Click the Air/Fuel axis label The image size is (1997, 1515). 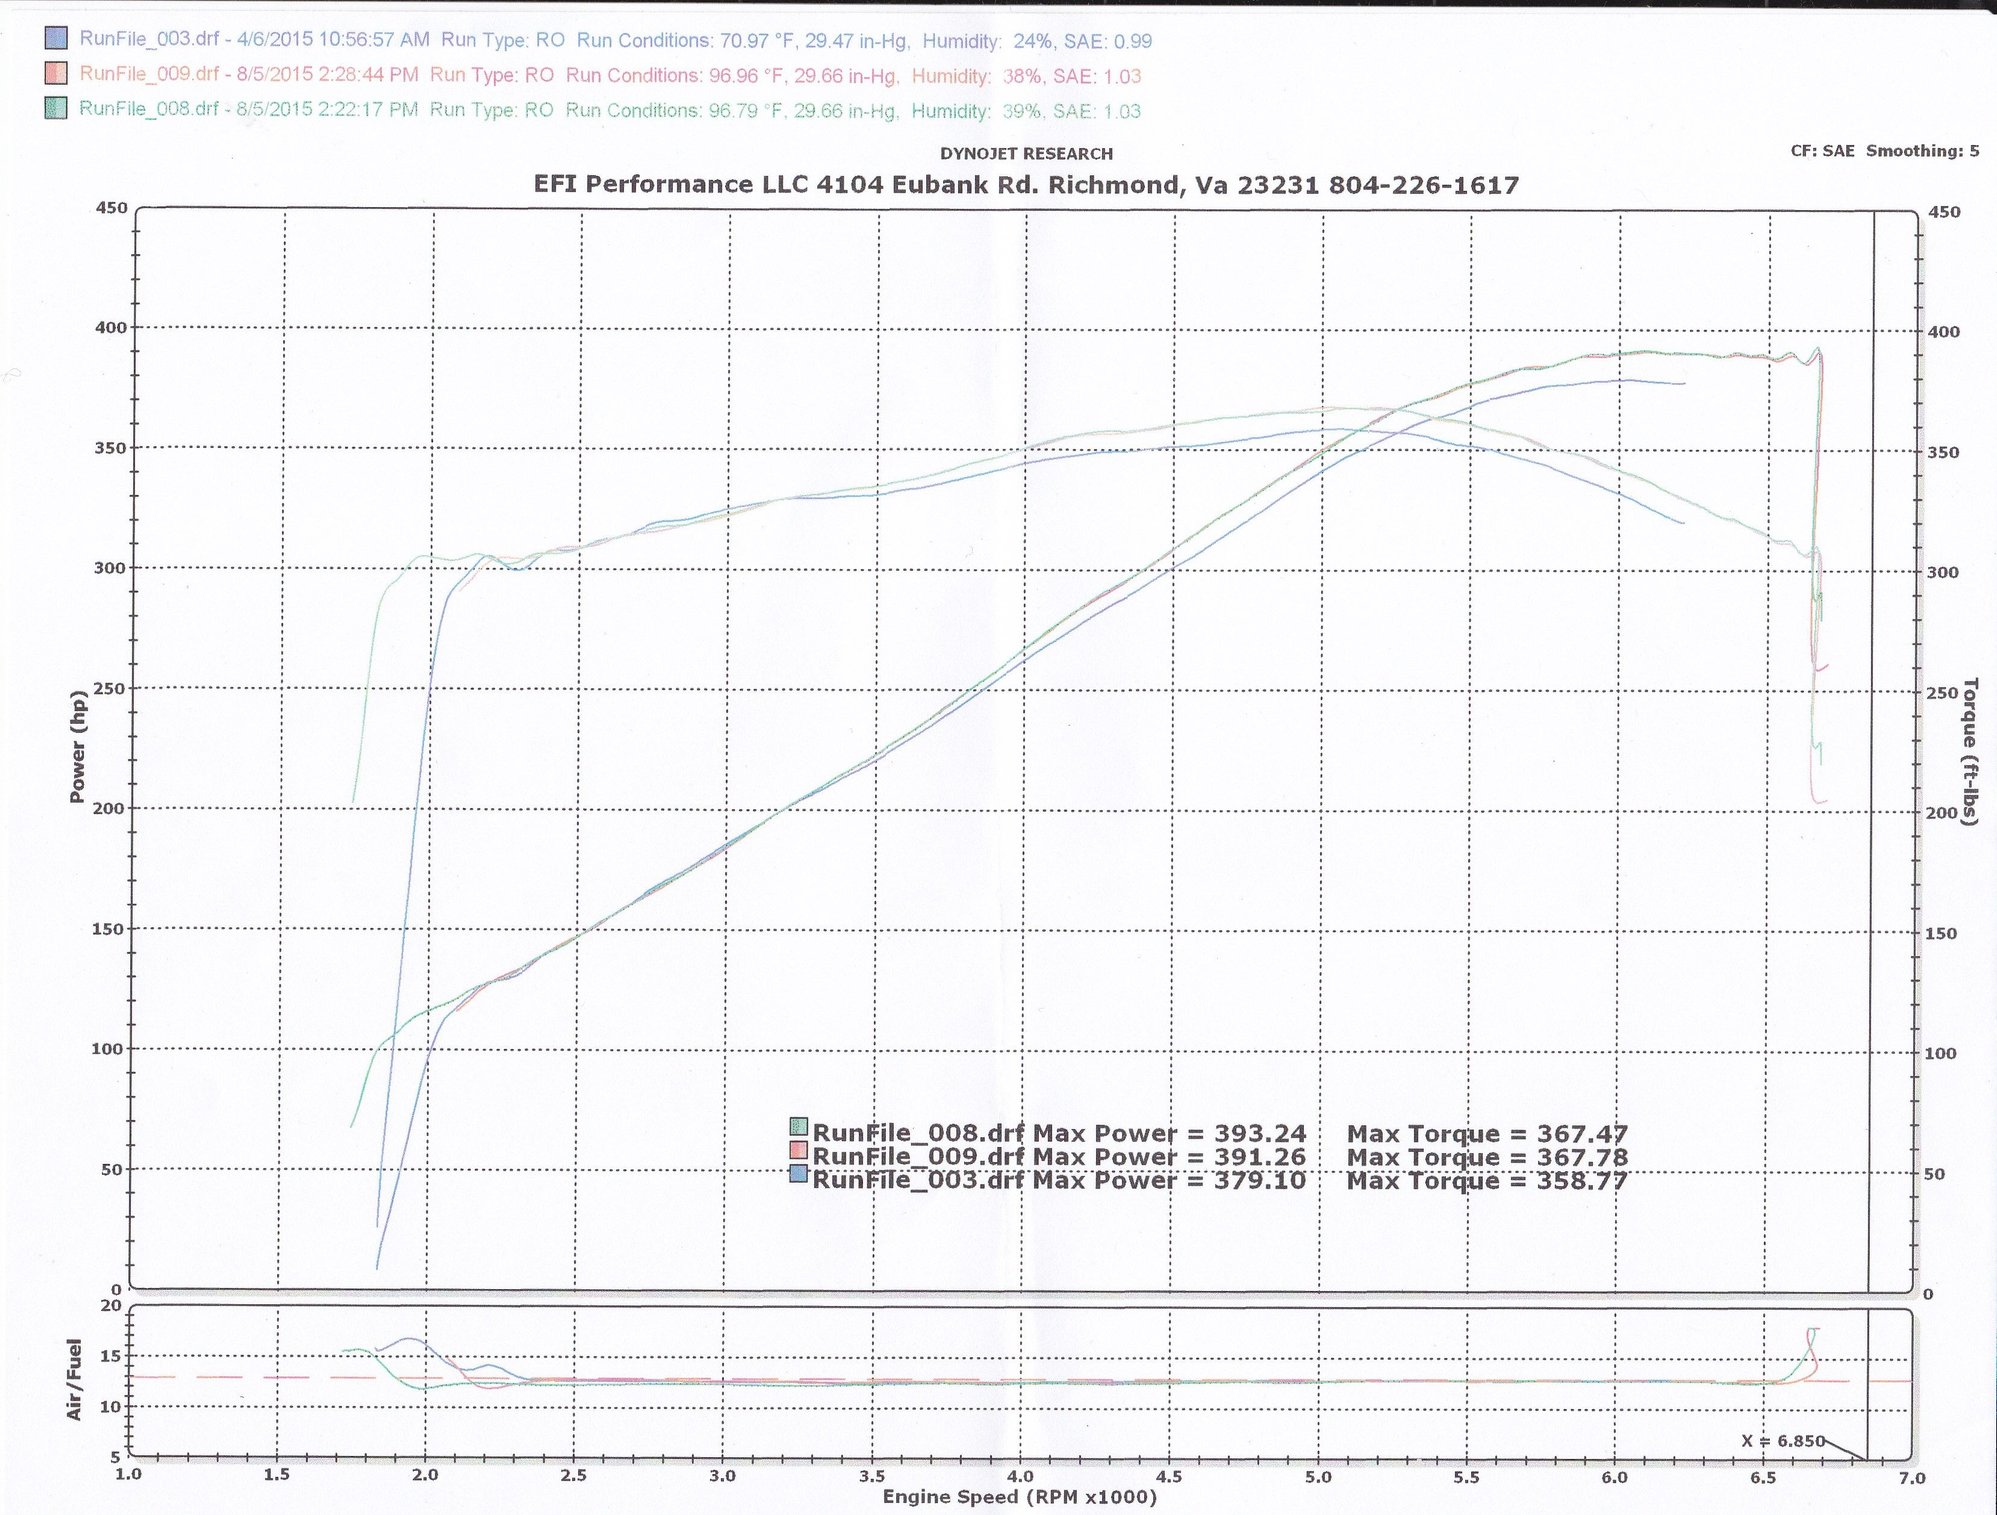74,1380
